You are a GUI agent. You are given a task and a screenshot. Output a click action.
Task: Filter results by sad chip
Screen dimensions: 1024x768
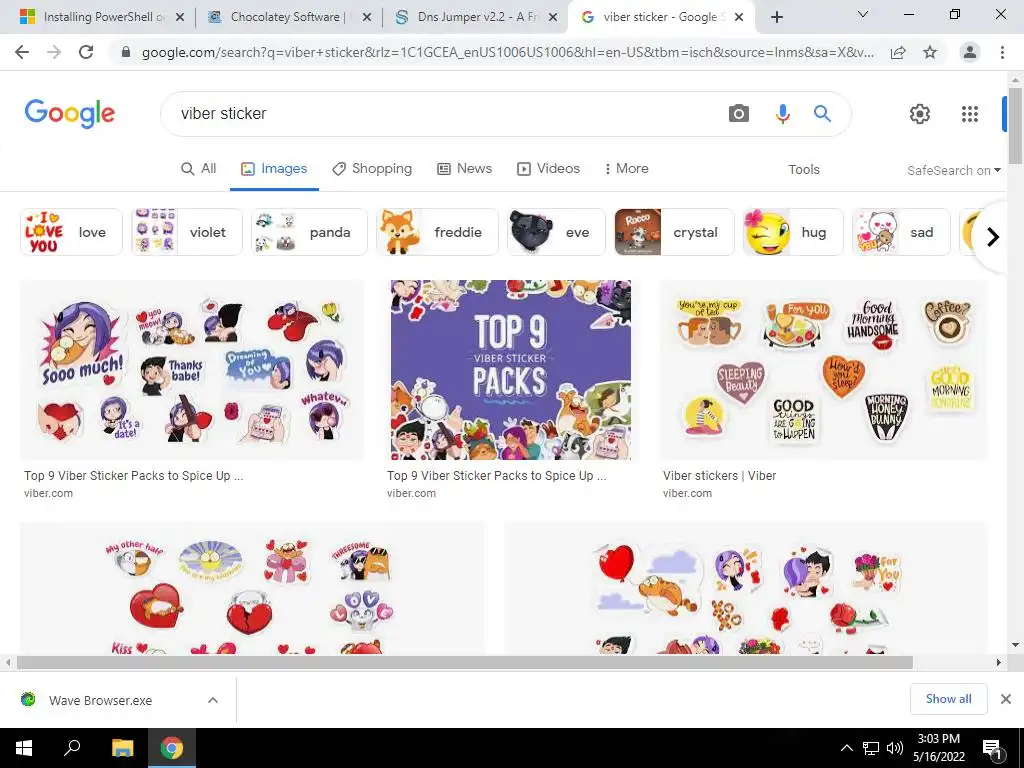901,232
